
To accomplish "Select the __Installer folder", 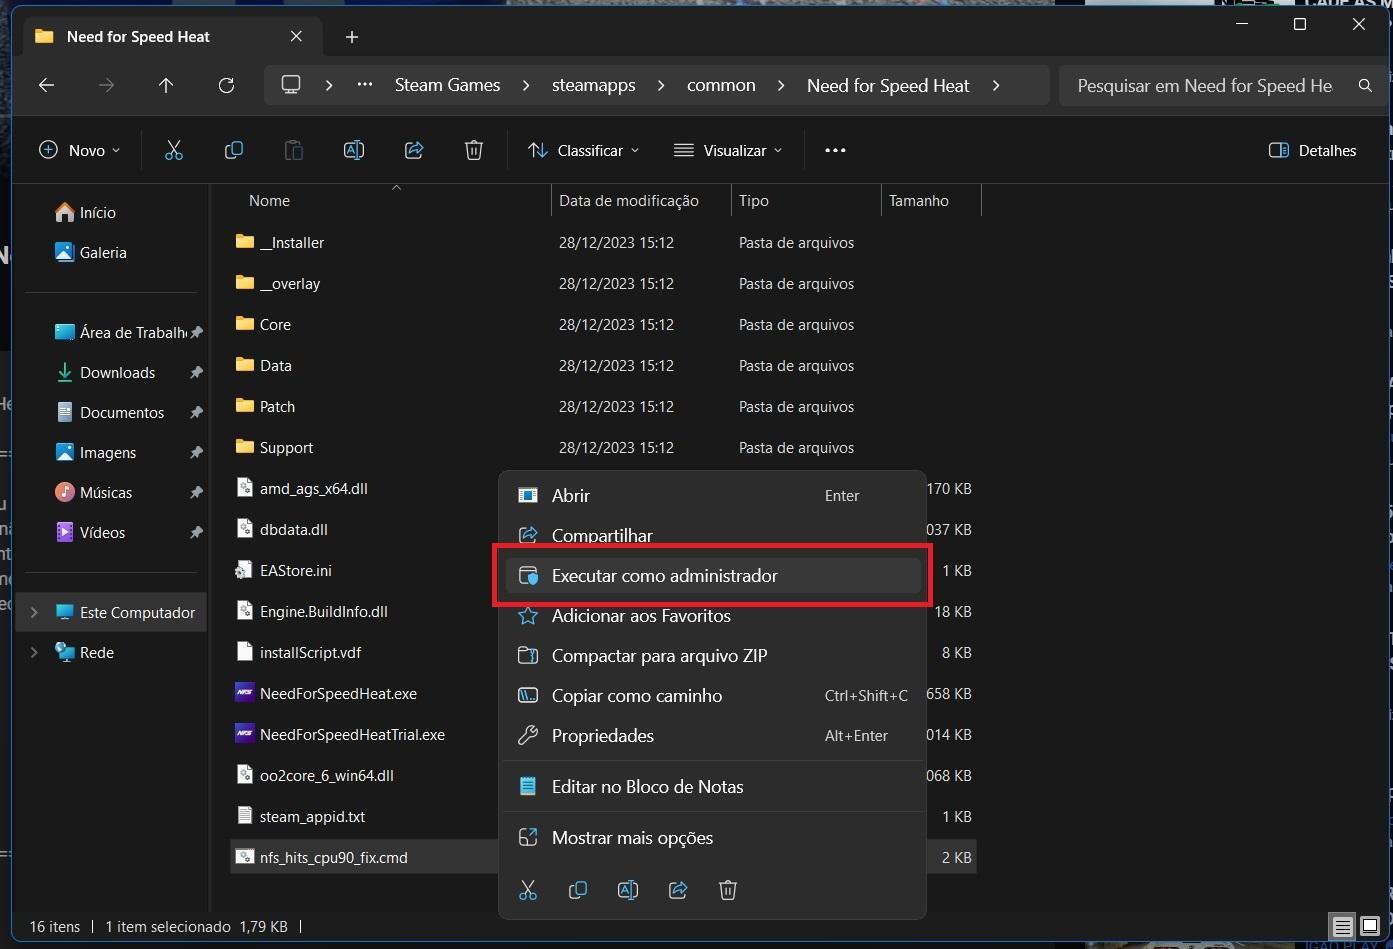I will point(603,242).
